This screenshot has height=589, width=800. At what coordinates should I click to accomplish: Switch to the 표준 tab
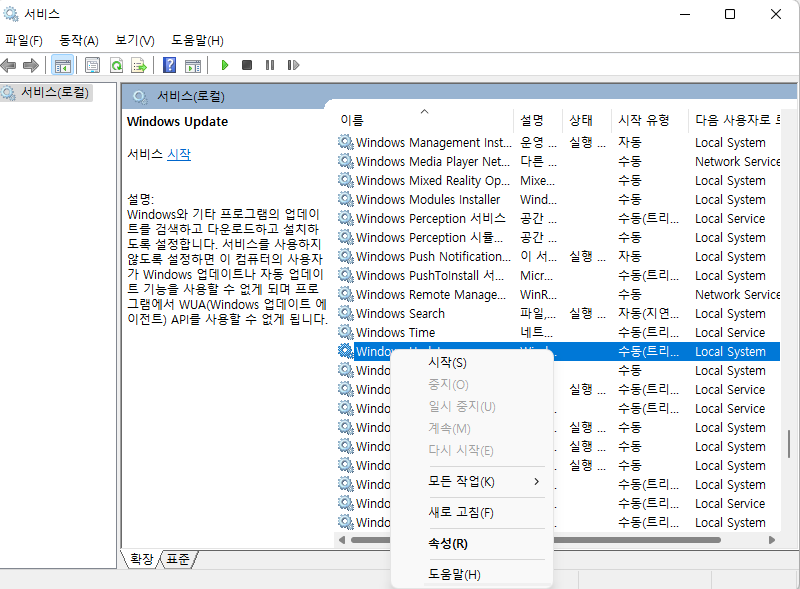178,559
